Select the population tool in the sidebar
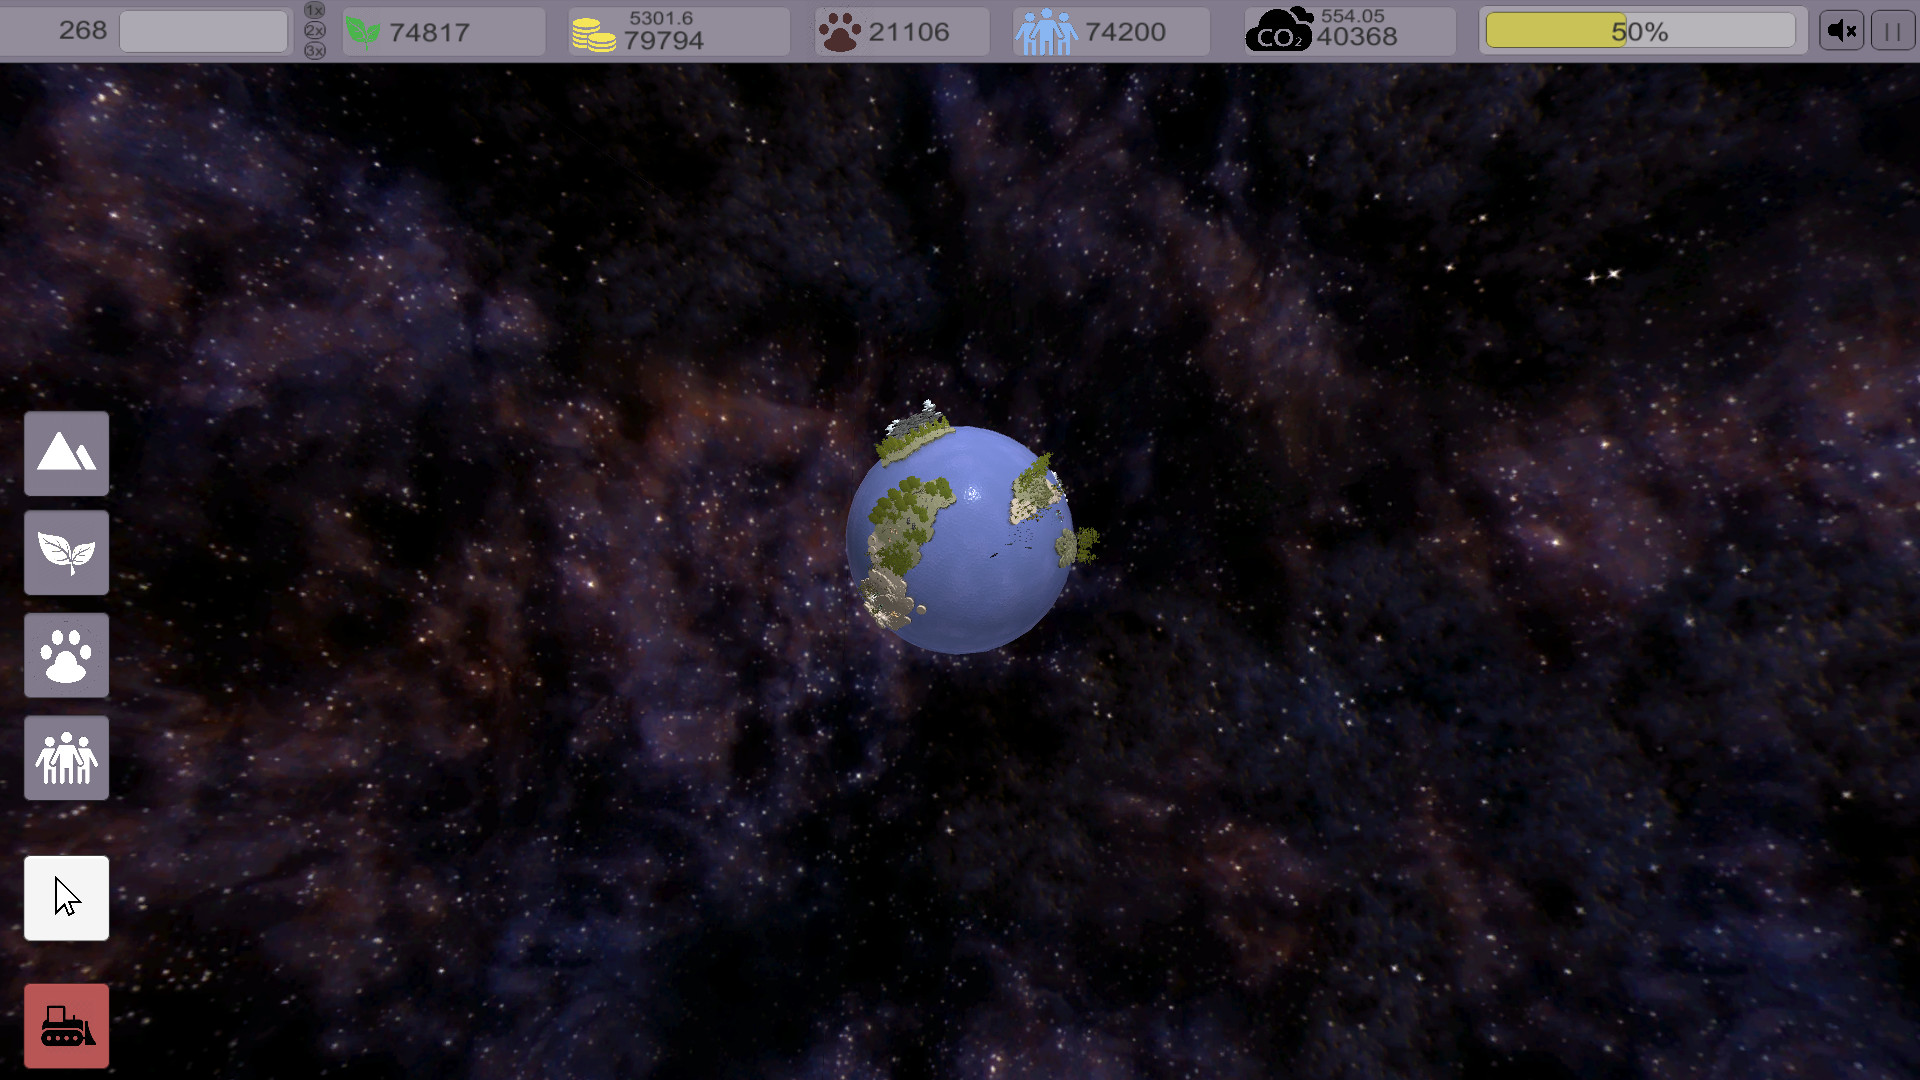The image size is (1920, 1080). tap(66, 758)
